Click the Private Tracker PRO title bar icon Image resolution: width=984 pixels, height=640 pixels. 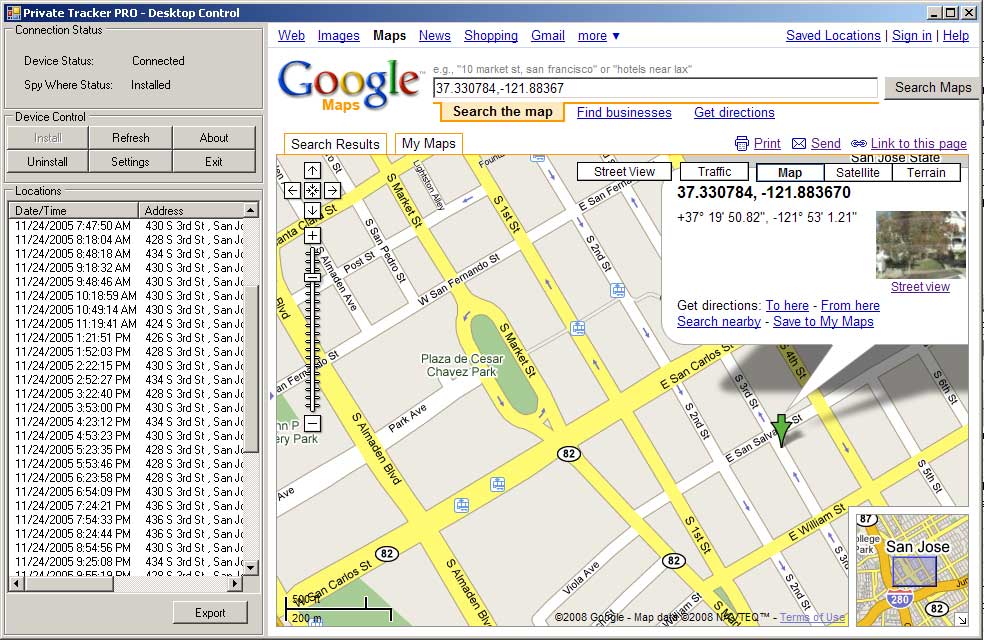point(13,13)
